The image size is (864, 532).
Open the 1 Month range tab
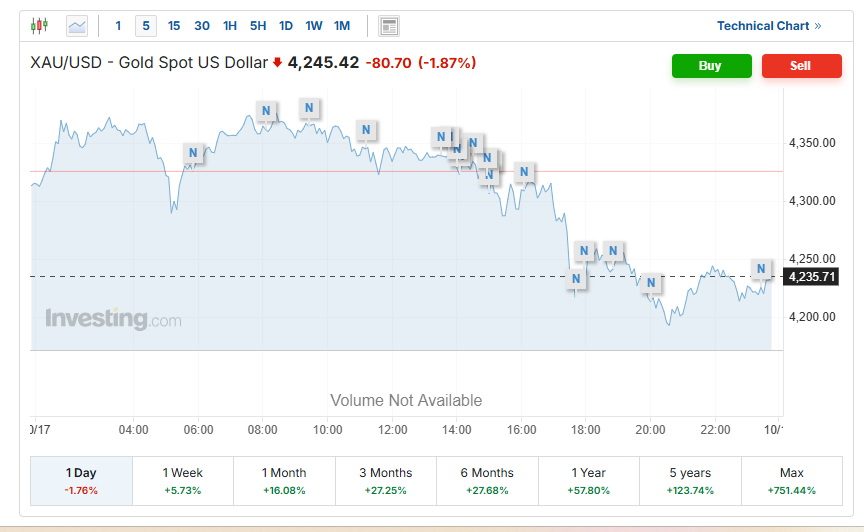(x=284, y=480)
